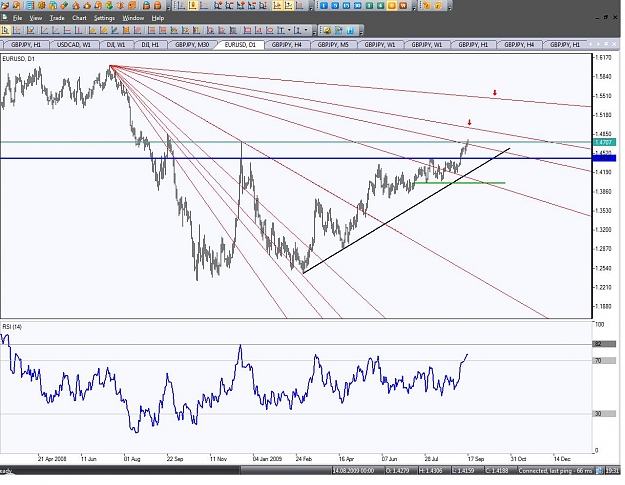
Task: Choose the triangle shape drawing tool
Action: (258, 30)
